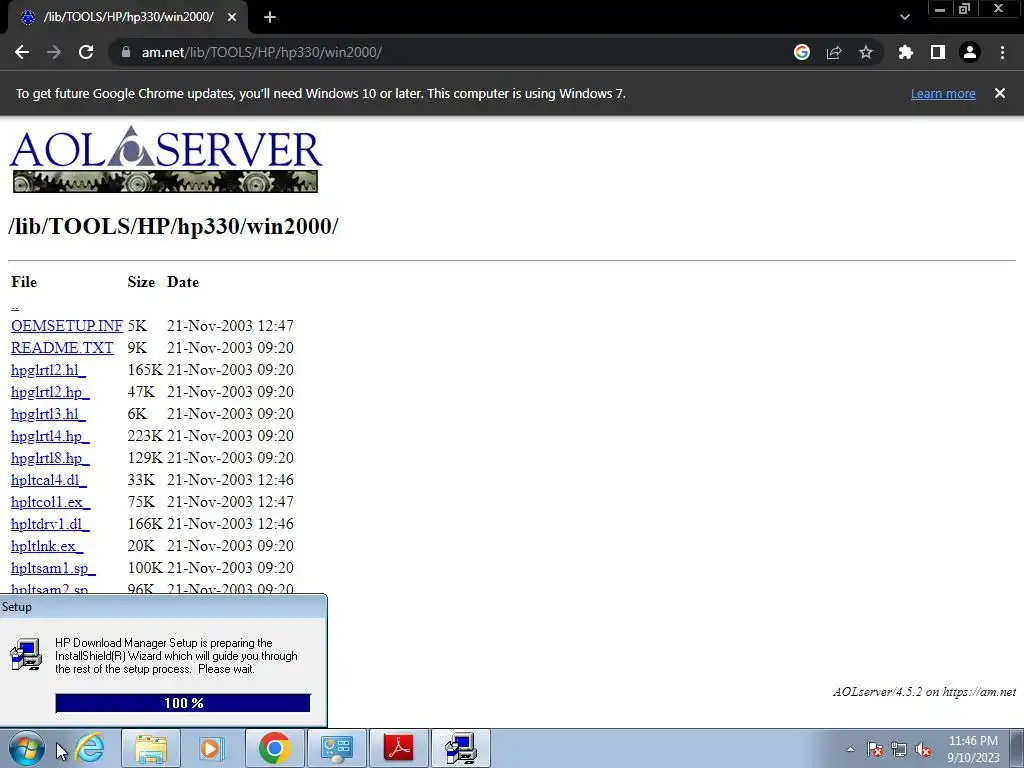Reload the current page
Screen dimensions: 1024x768
pyautogui.click(x=86, y=52)
